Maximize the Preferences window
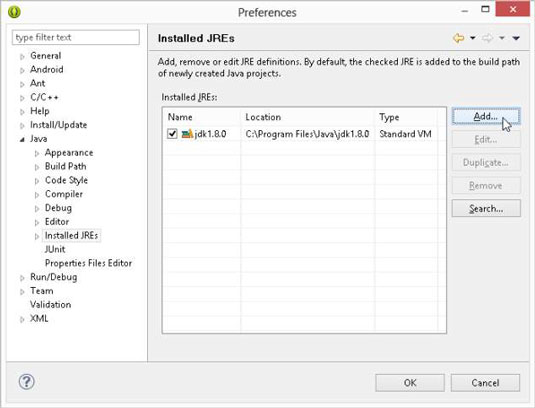The height and width of the screenshot is (408, 535). 485,9
